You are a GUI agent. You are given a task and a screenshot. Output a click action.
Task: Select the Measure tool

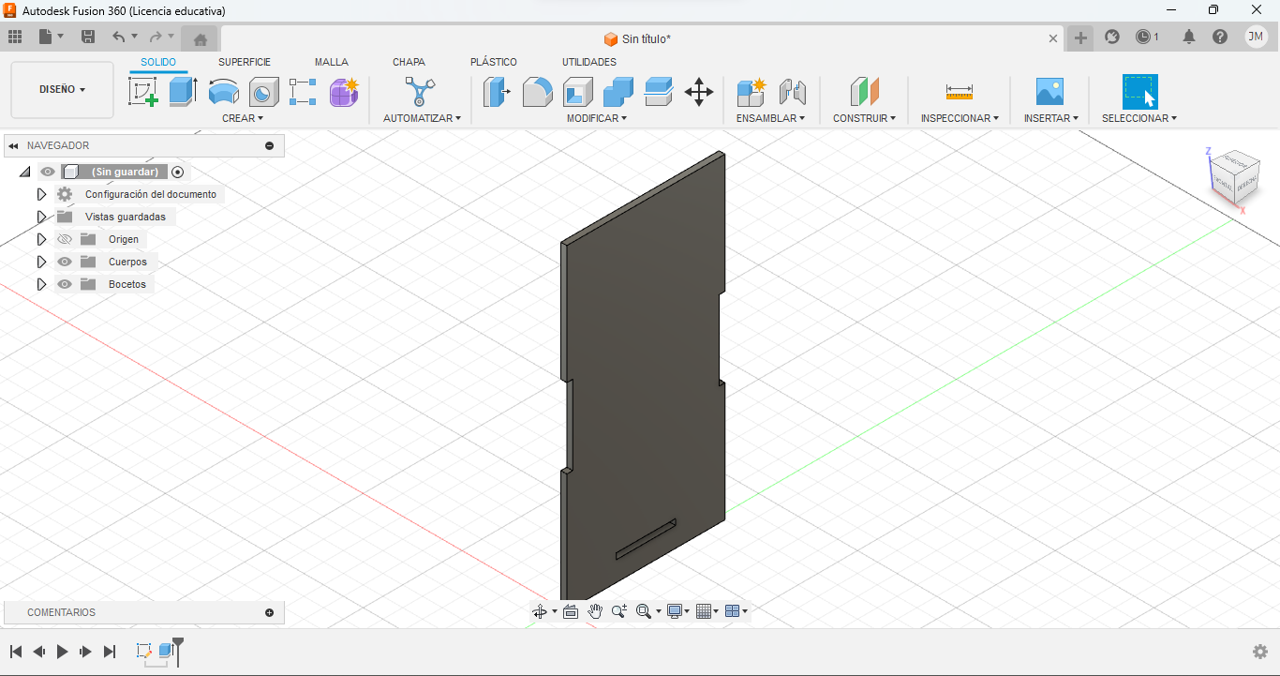959,92
